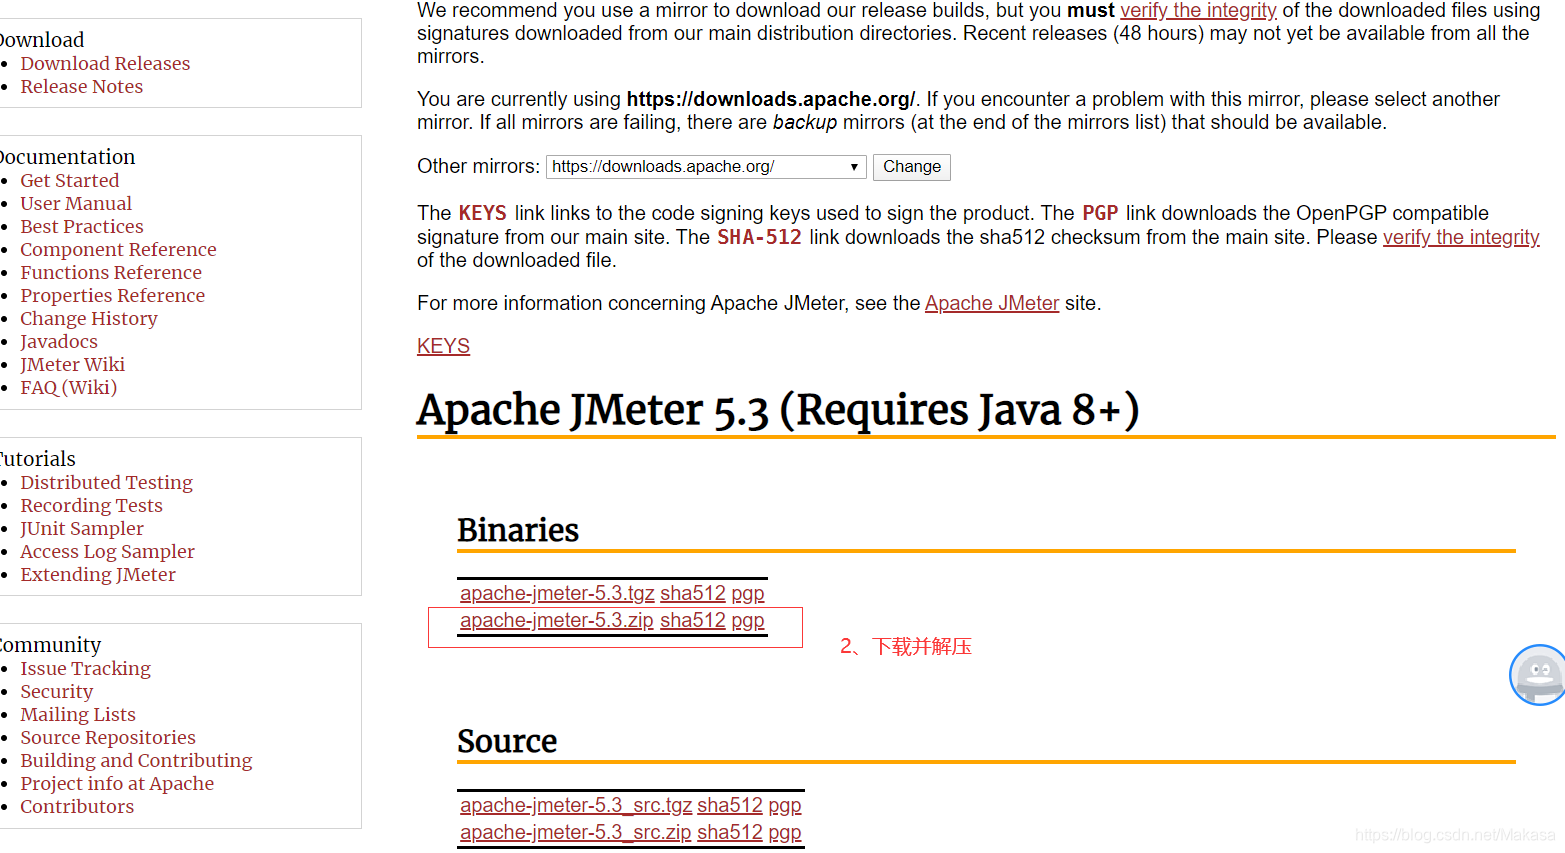Download apache-jmeter-5.3_src.zip source
1565x853 pixels.
pyautogui.click(x=576, y=832)
